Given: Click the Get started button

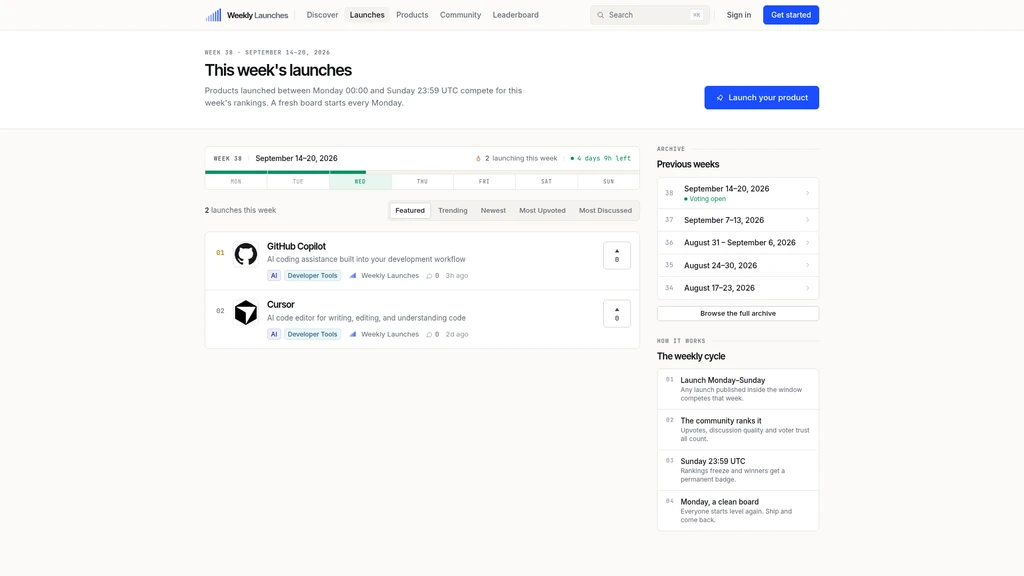Looking at the screenshot, I should tap(791, 15).
